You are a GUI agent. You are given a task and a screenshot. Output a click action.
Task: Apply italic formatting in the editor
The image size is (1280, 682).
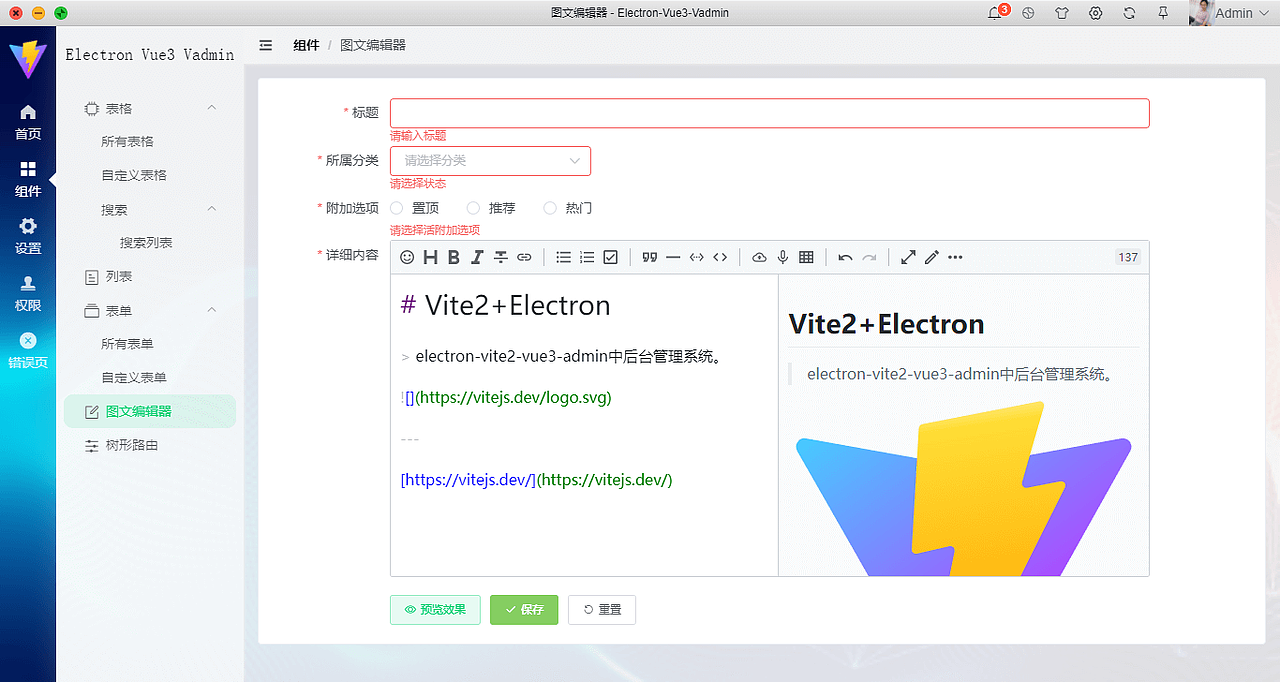(477, 257)
